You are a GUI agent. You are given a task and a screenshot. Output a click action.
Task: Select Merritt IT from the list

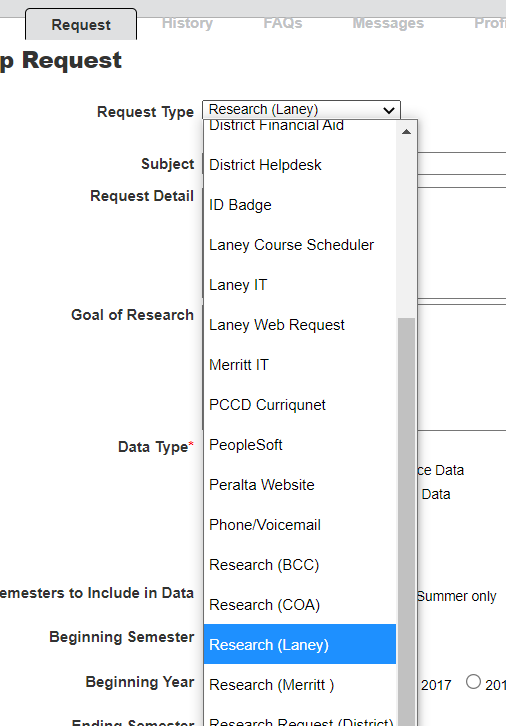coord(300,365)
